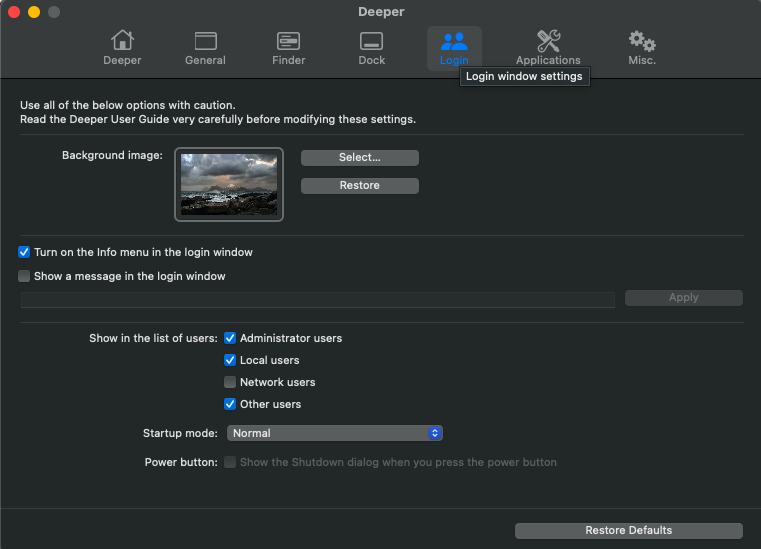
Task: Click the 'Startup mode:' label
Action: click(x=180, y=433)
